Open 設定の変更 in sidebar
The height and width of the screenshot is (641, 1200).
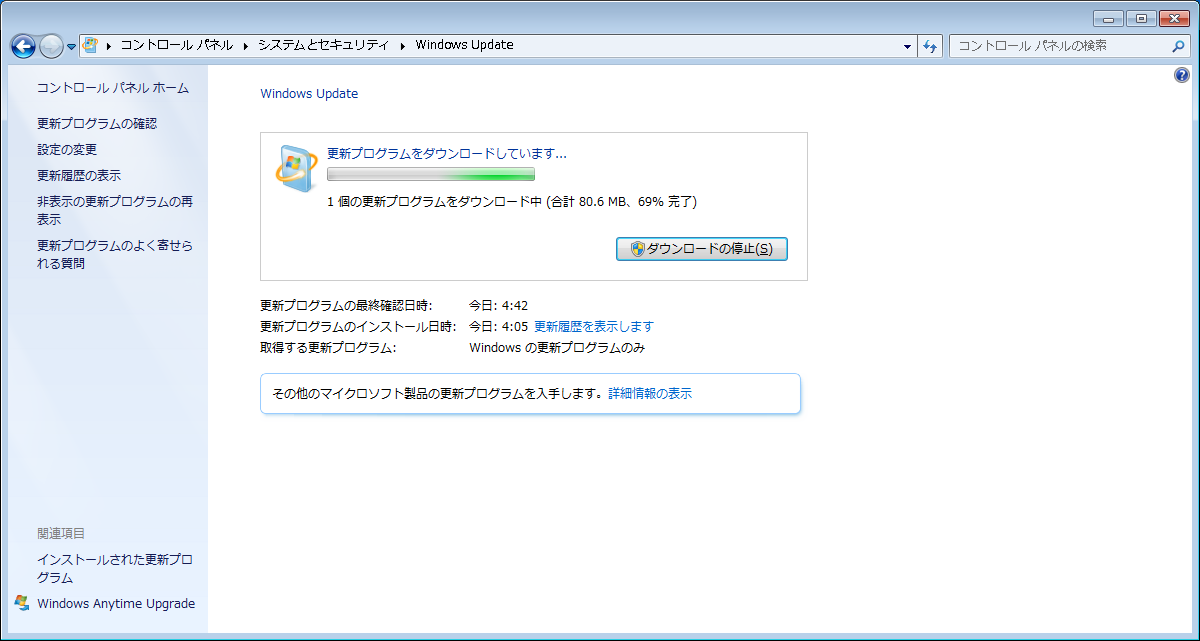[67, 150]
